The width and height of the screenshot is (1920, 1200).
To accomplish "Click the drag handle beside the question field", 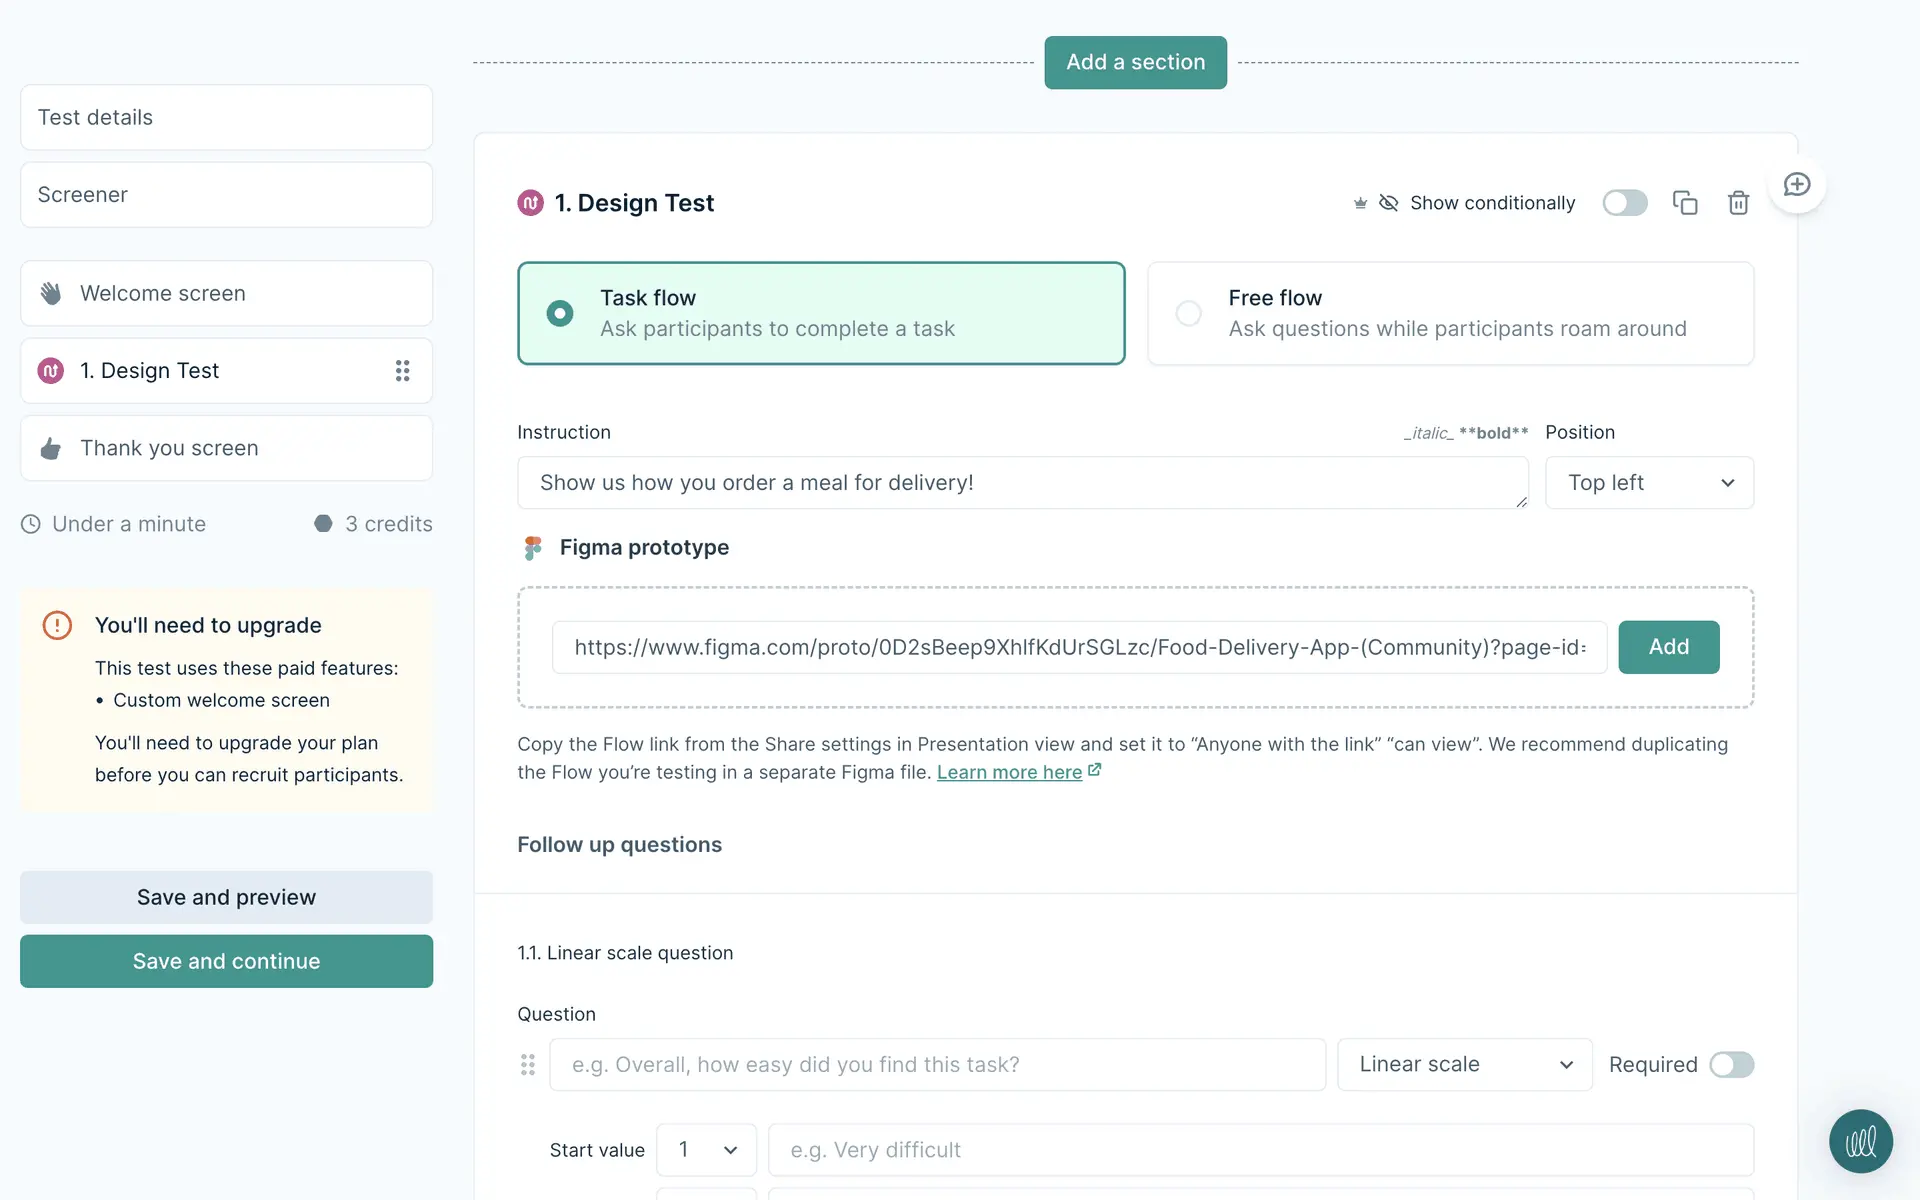I will pos(528,1065).
